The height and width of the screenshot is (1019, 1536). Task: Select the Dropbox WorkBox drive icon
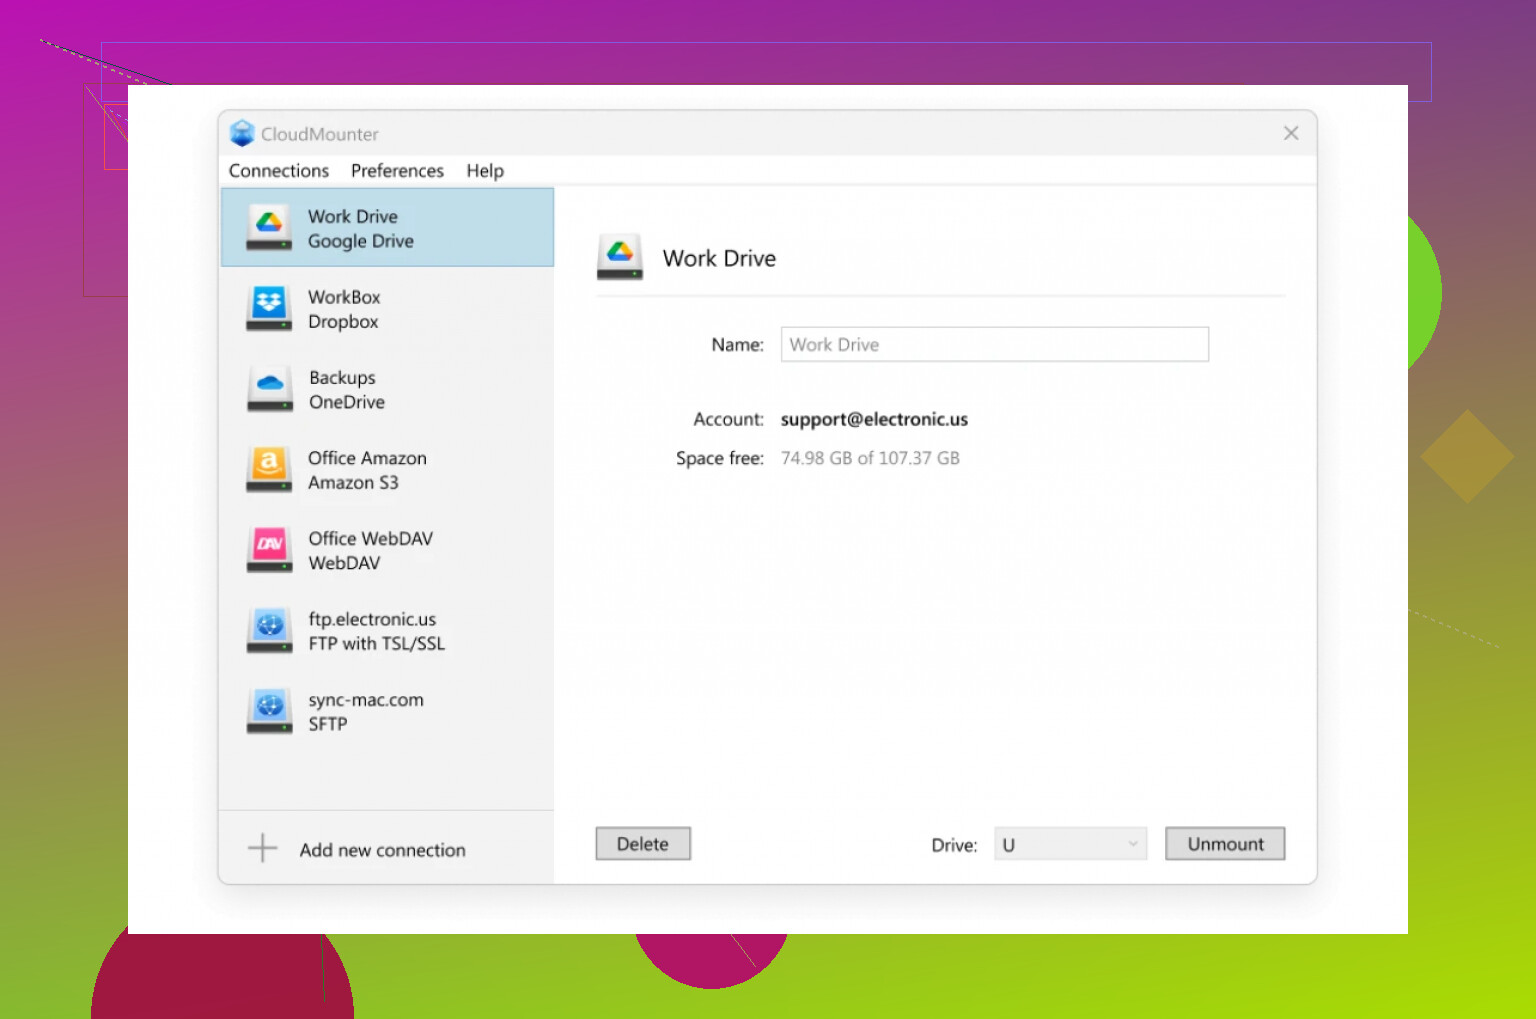(269, 308)
